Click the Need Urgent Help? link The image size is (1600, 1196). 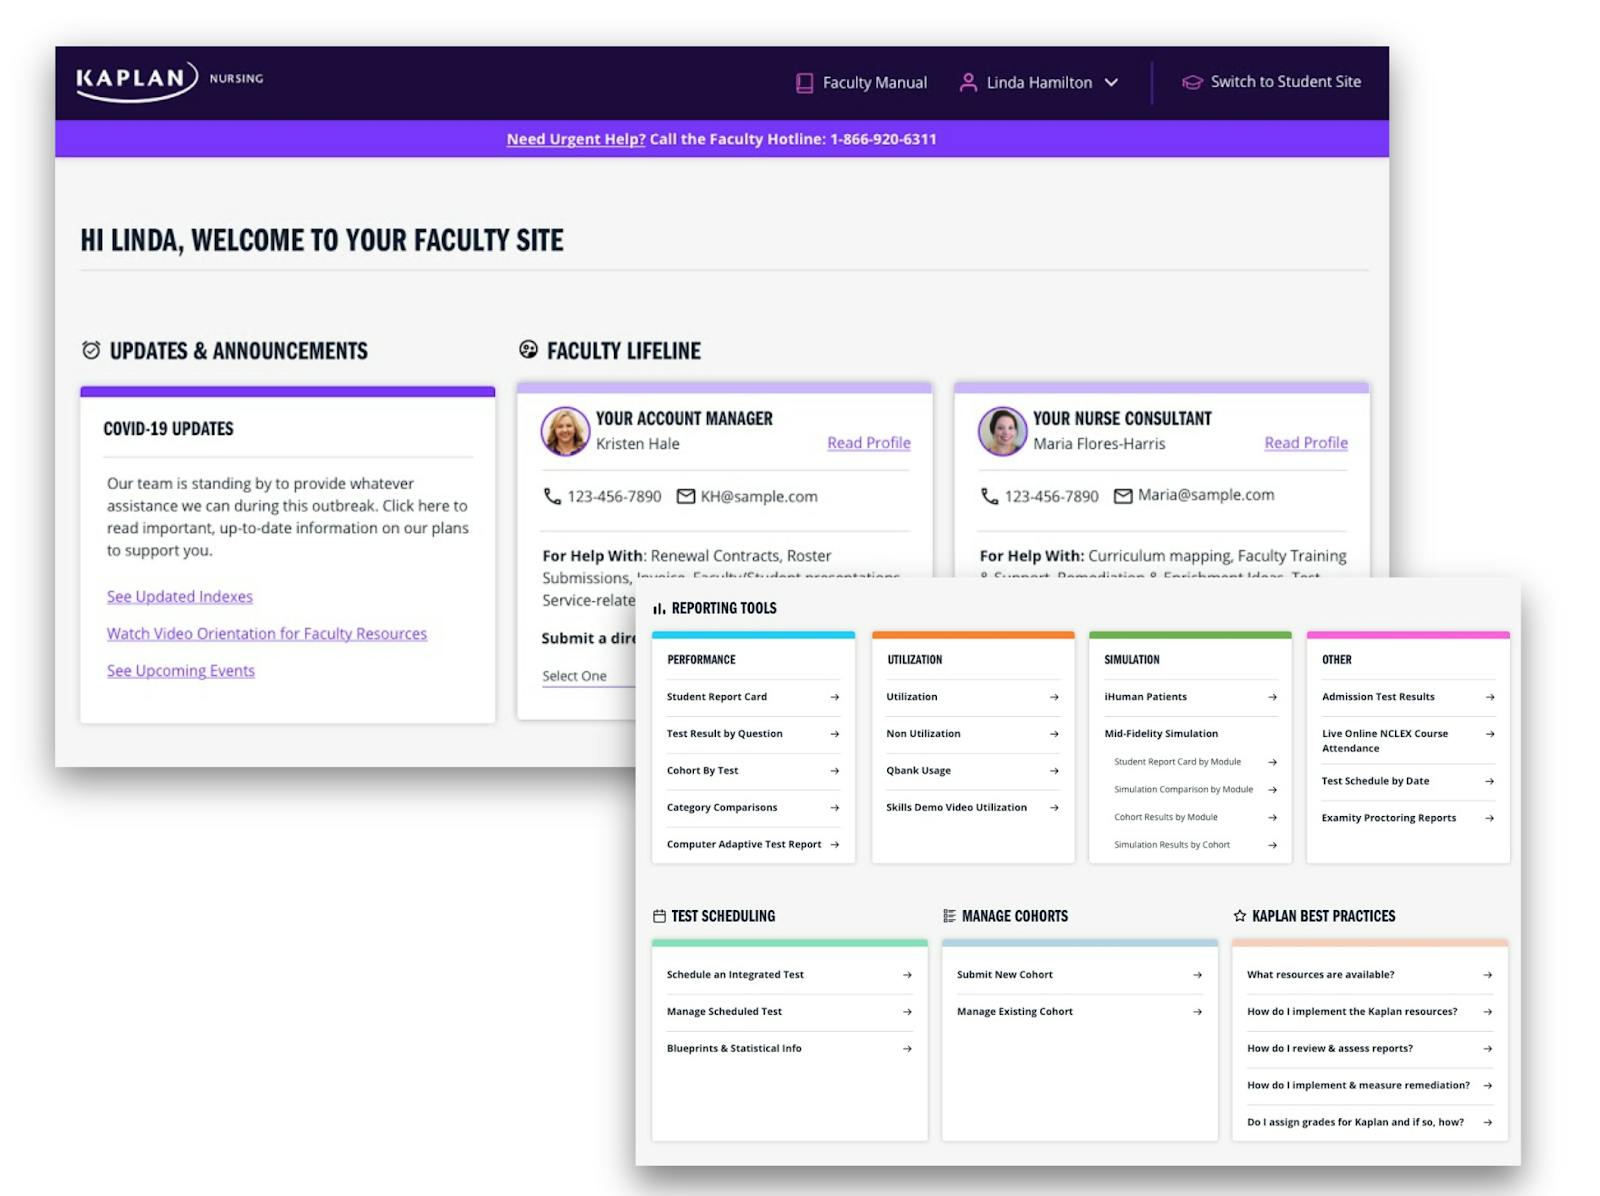click(575, 139)
